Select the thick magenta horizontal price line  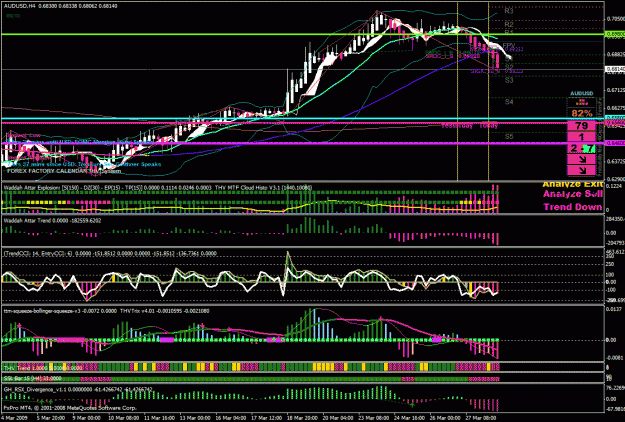pyautogui.click(x=303, y=143)
